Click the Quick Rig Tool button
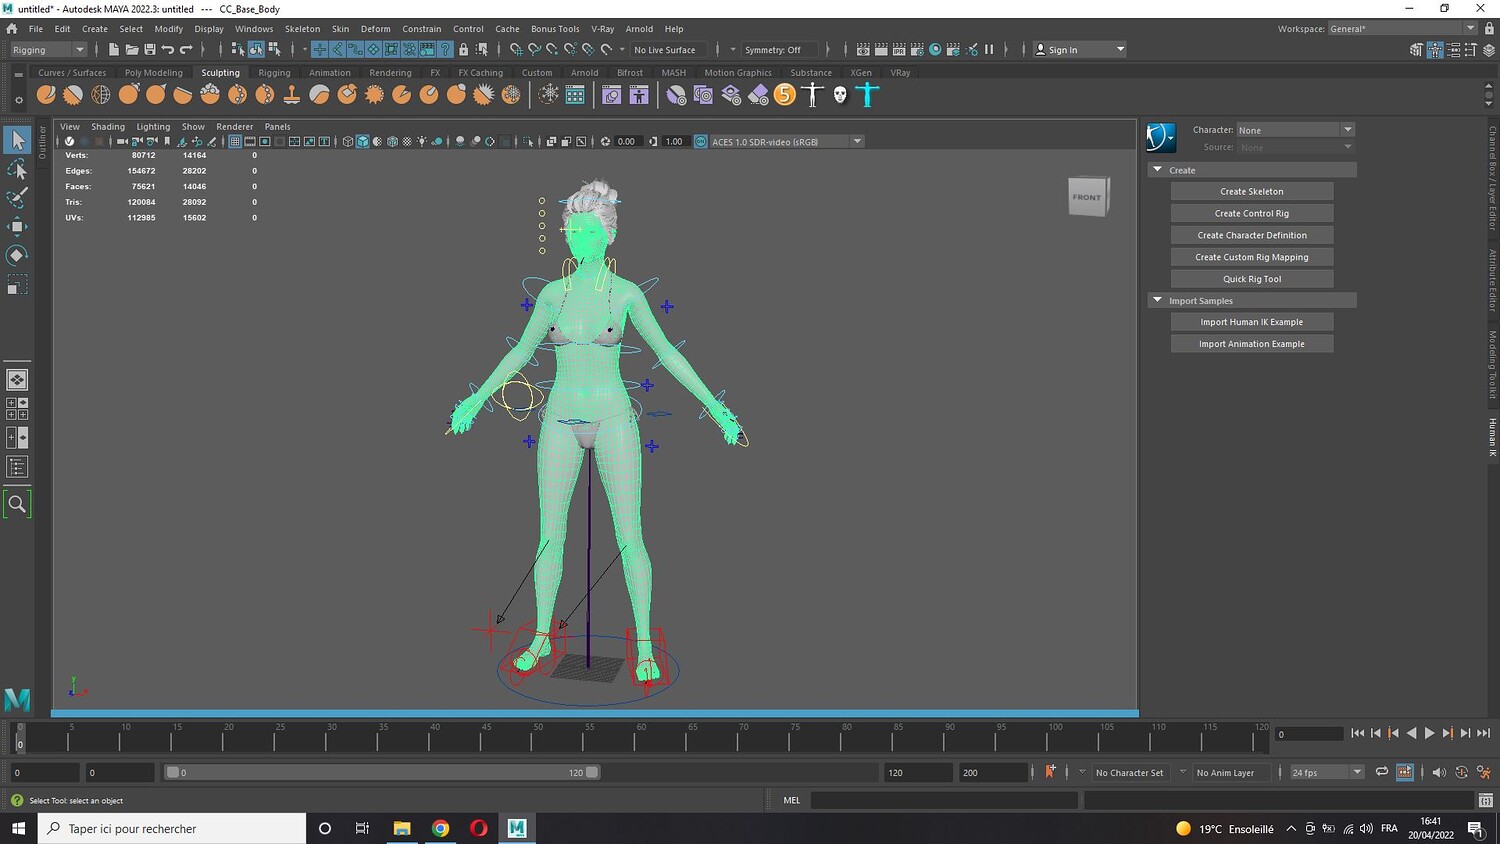The height and width of the screenshot is (844, 1500). [x=1251, y=279]
